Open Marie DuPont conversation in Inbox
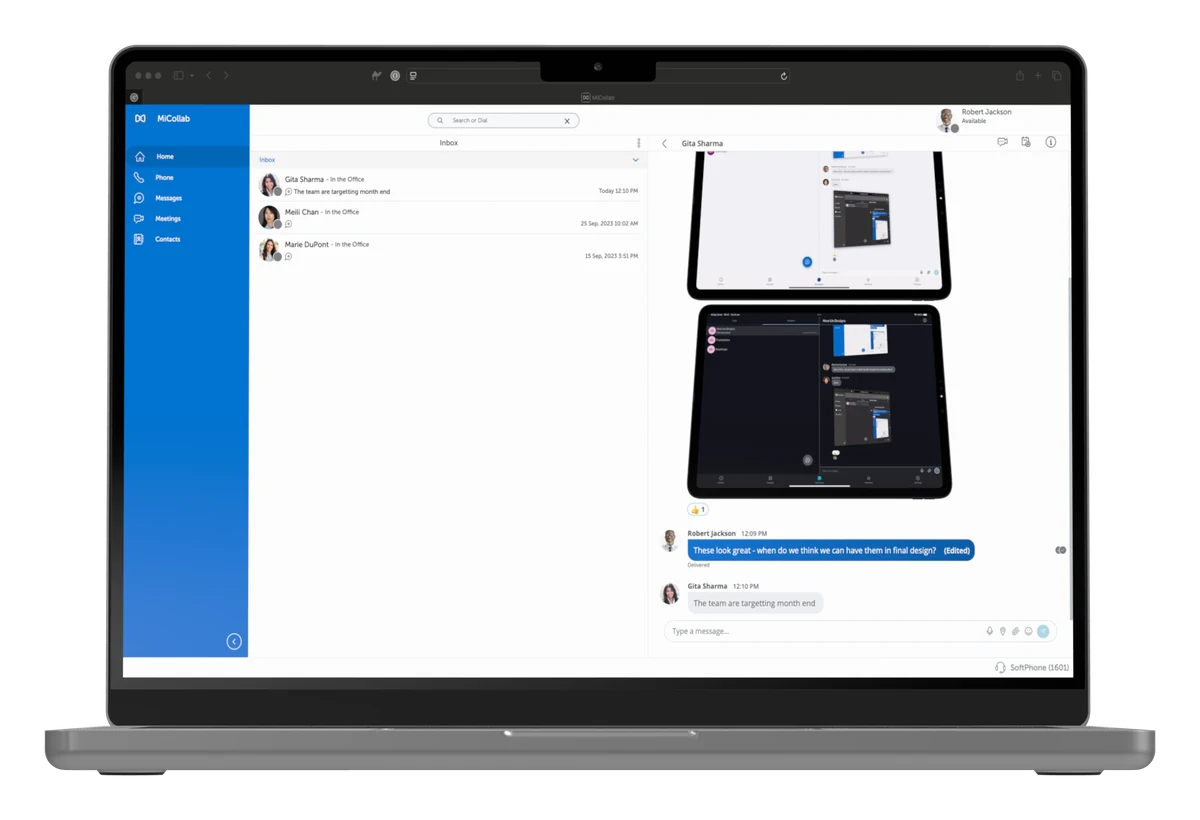The image size is (1200, 820). 448,250
